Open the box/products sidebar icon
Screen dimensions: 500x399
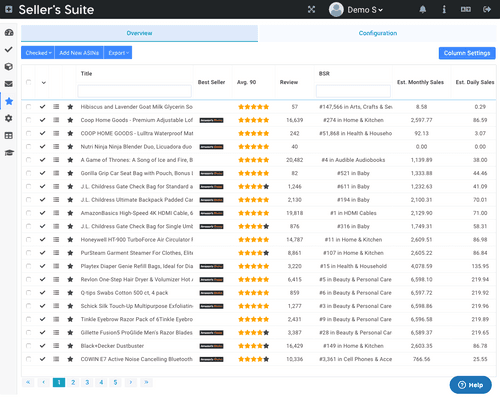pos(9,66)
